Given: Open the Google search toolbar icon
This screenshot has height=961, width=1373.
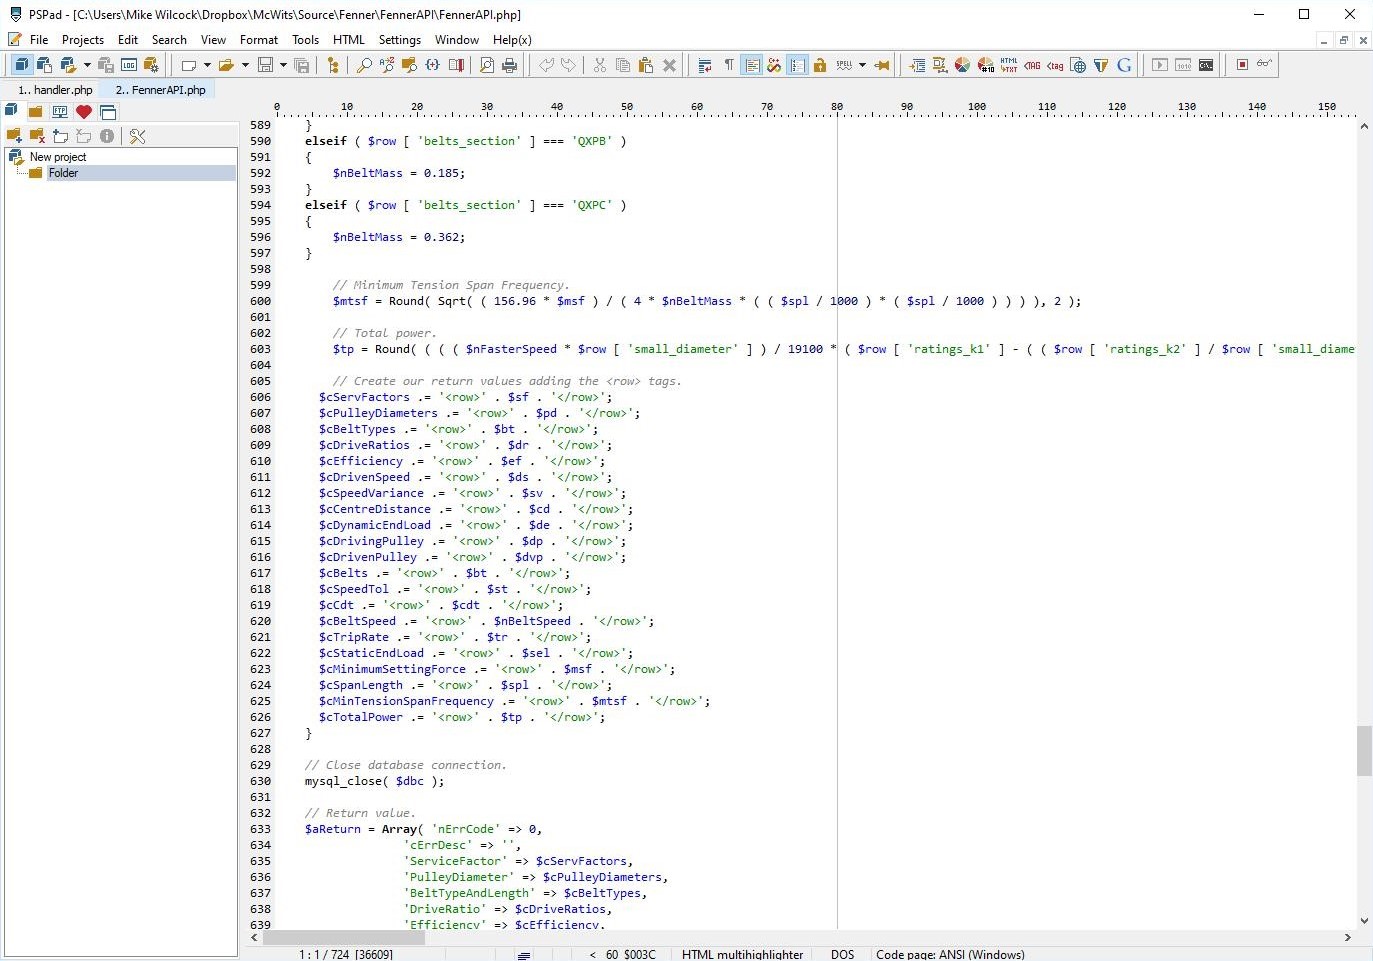Looking at the screenshot, I should (x=1124, y=65).
